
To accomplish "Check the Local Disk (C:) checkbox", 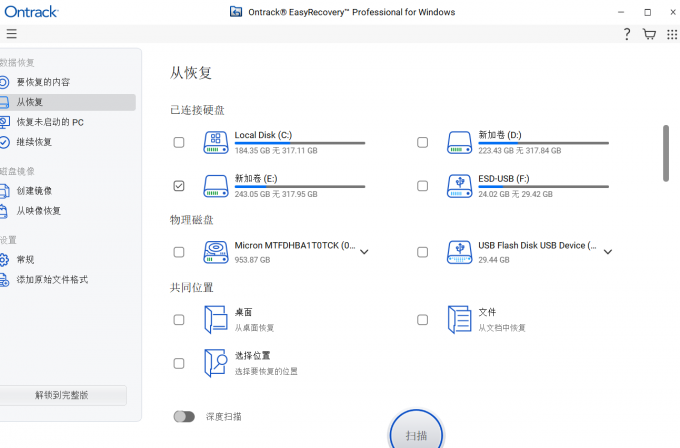I will pos(179,142).
